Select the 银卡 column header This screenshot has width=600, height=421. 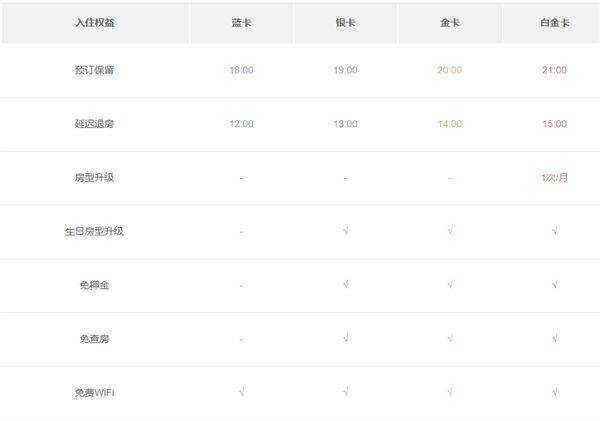pos(345,23)
